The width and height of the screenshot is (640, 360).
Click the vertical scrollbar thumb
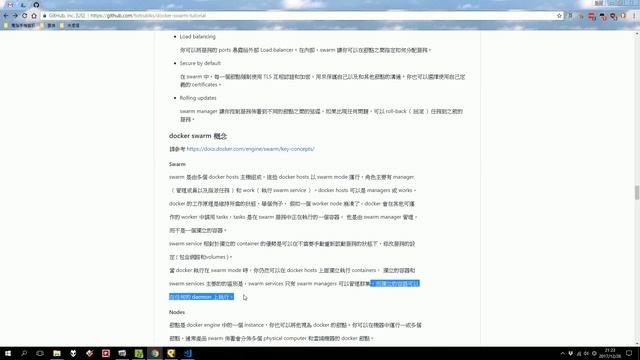pyautogui.click(x=636, y=193)
